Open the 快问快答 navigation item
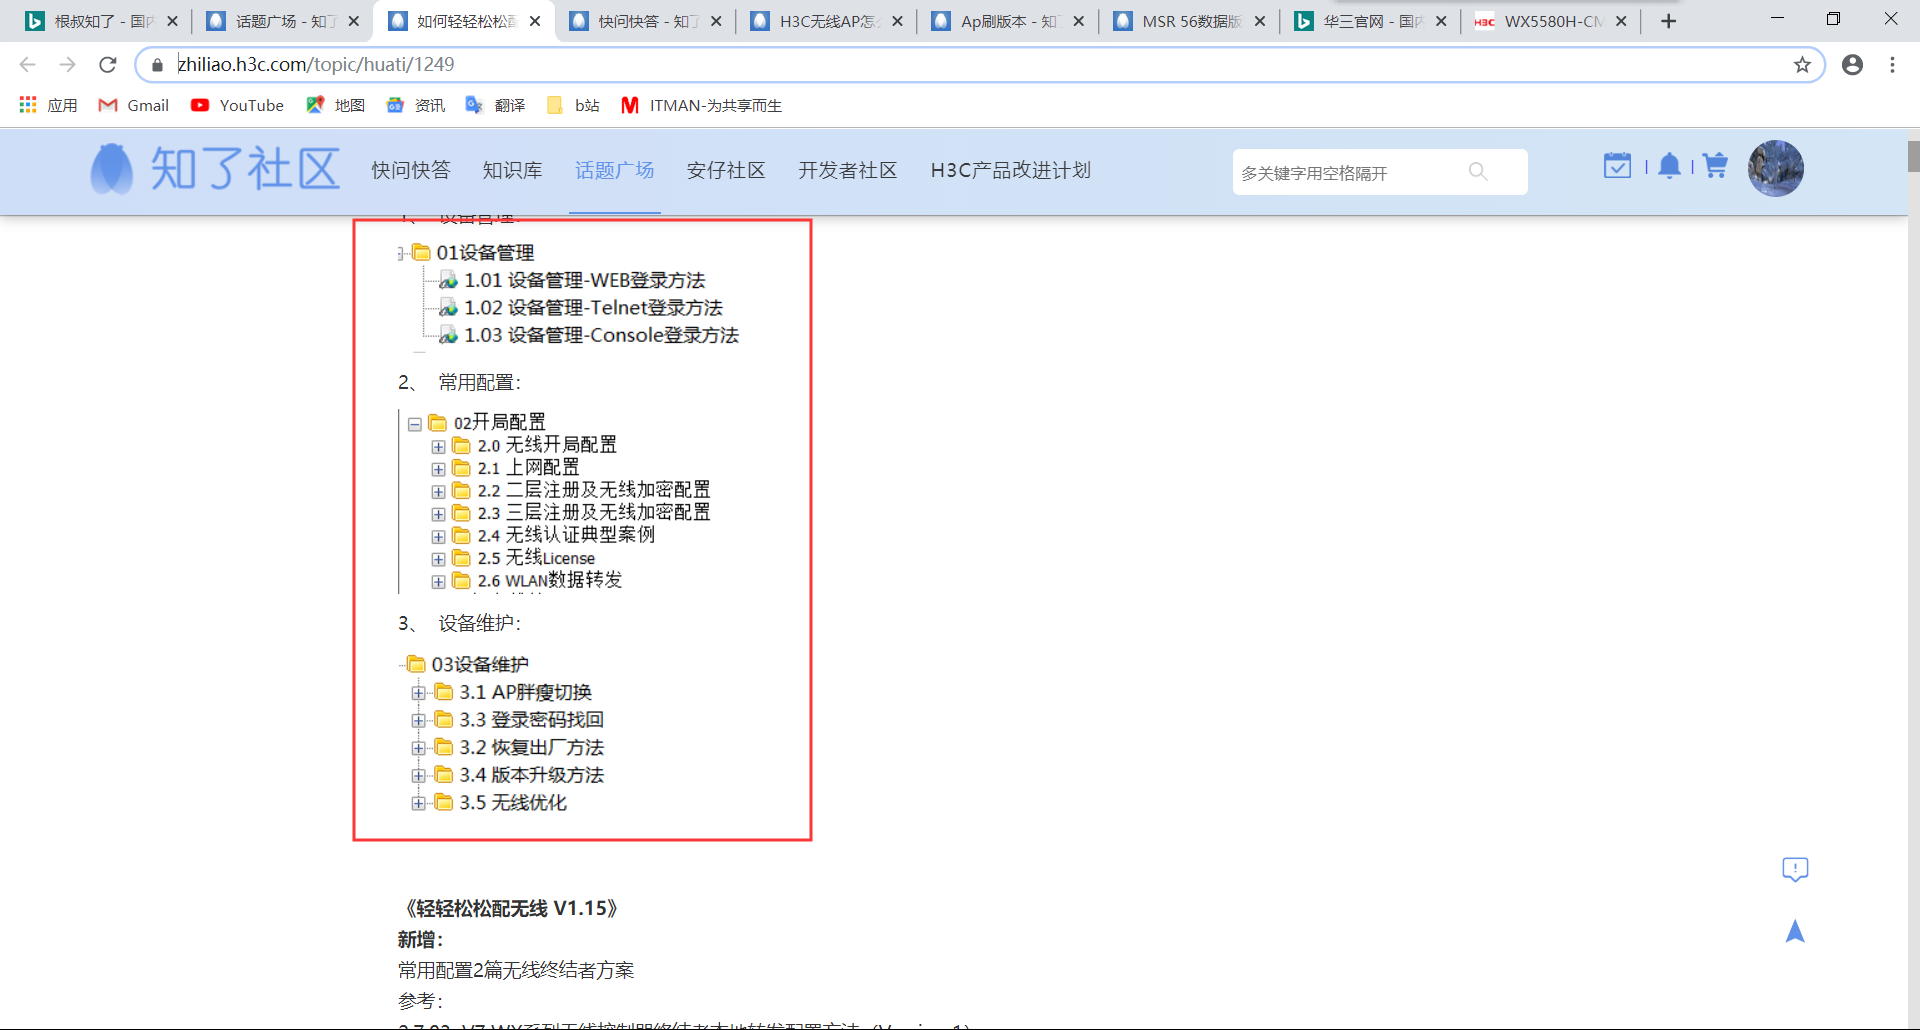Screen dimensions: 1920x1030 tap(411, 170)
